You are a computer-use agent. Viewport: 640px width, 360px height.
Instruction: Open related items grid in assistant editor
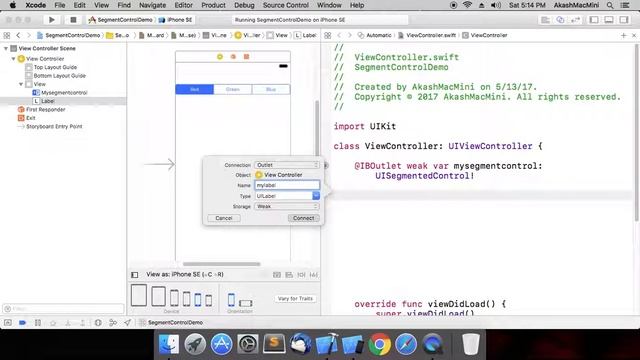[x=327, y=36]
